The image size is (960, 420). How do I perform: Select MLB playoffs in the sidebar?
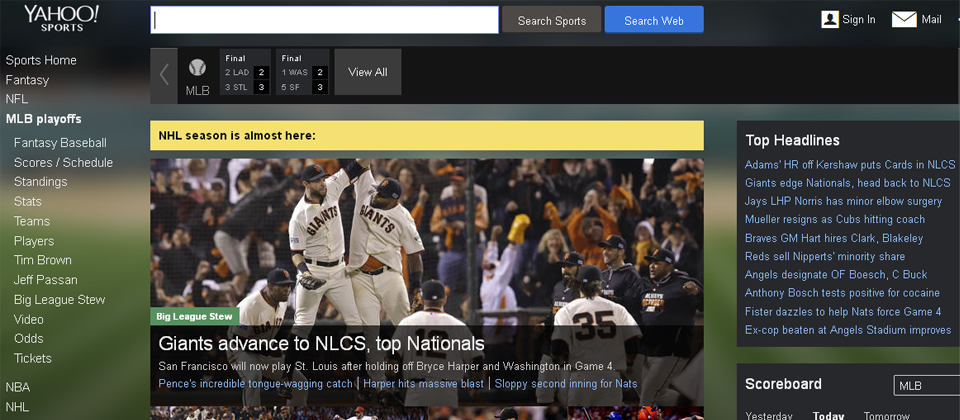pos(43,119)
